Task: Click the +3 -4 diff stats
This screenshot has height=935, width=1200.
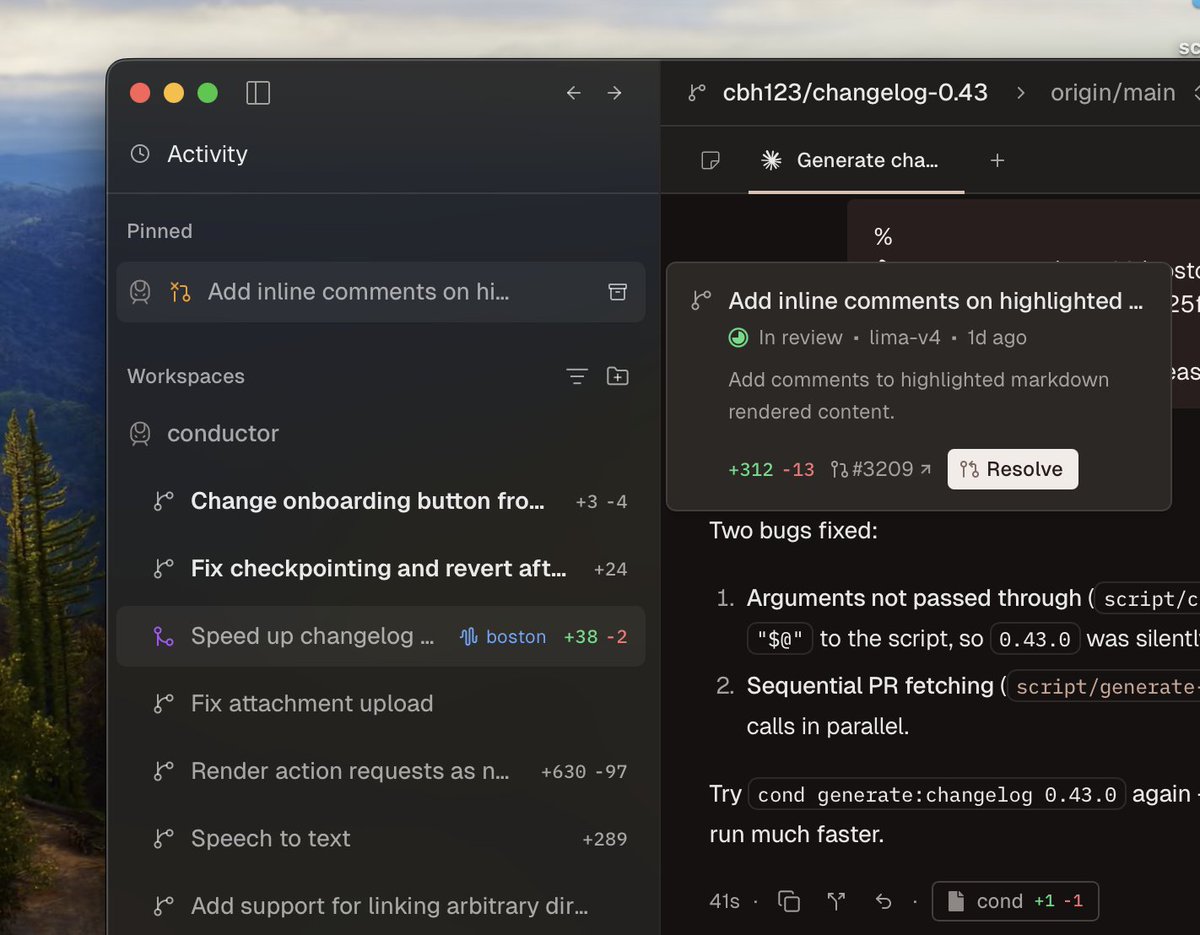Action: coord(602,502)
